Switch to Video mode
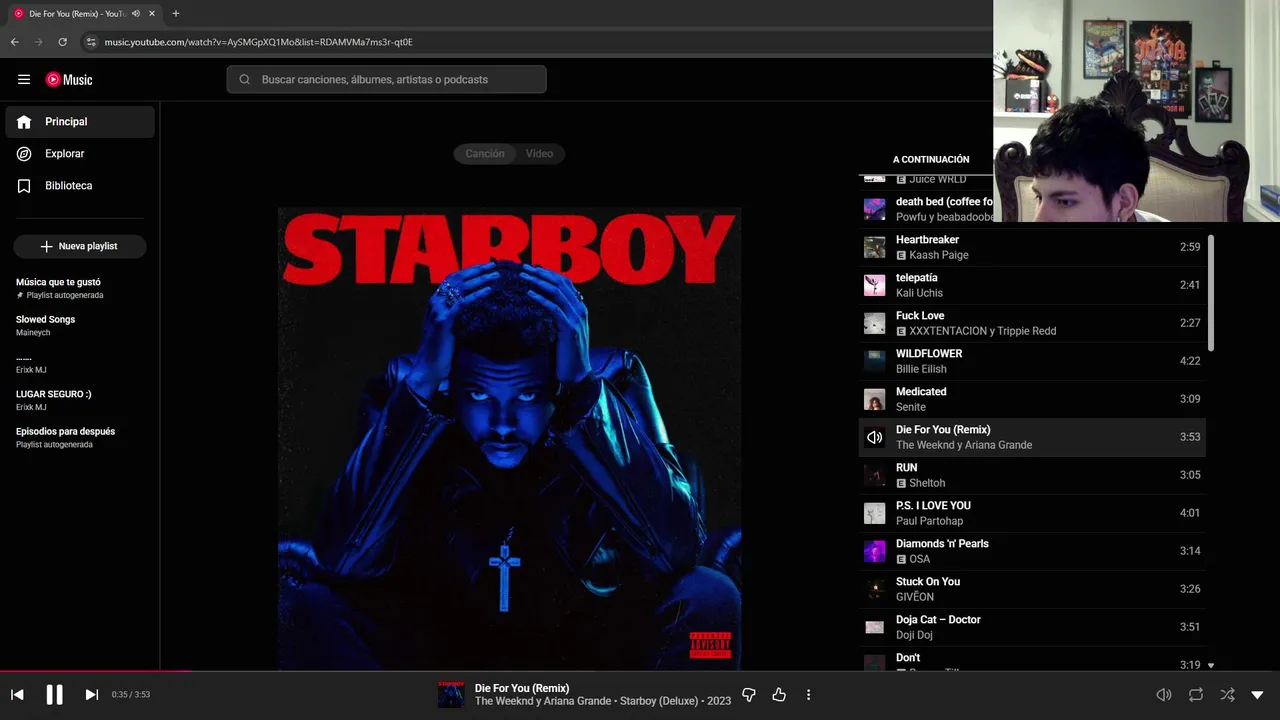Viewport: 1280px width, 720px height. click(x=540, y=154)
